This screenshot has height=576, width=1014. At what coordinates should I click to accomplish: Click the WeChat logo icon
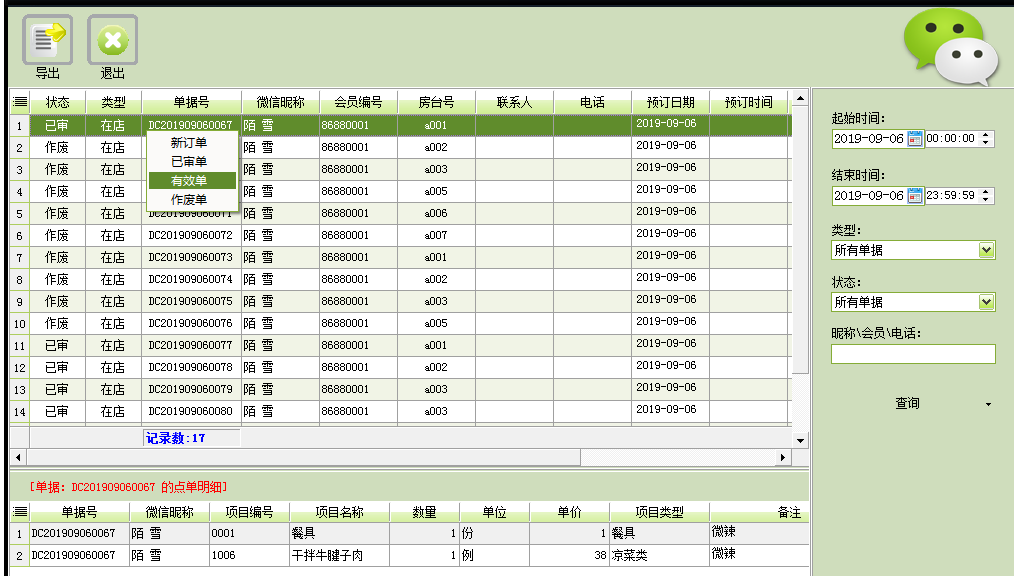click(x=949, y=47)
